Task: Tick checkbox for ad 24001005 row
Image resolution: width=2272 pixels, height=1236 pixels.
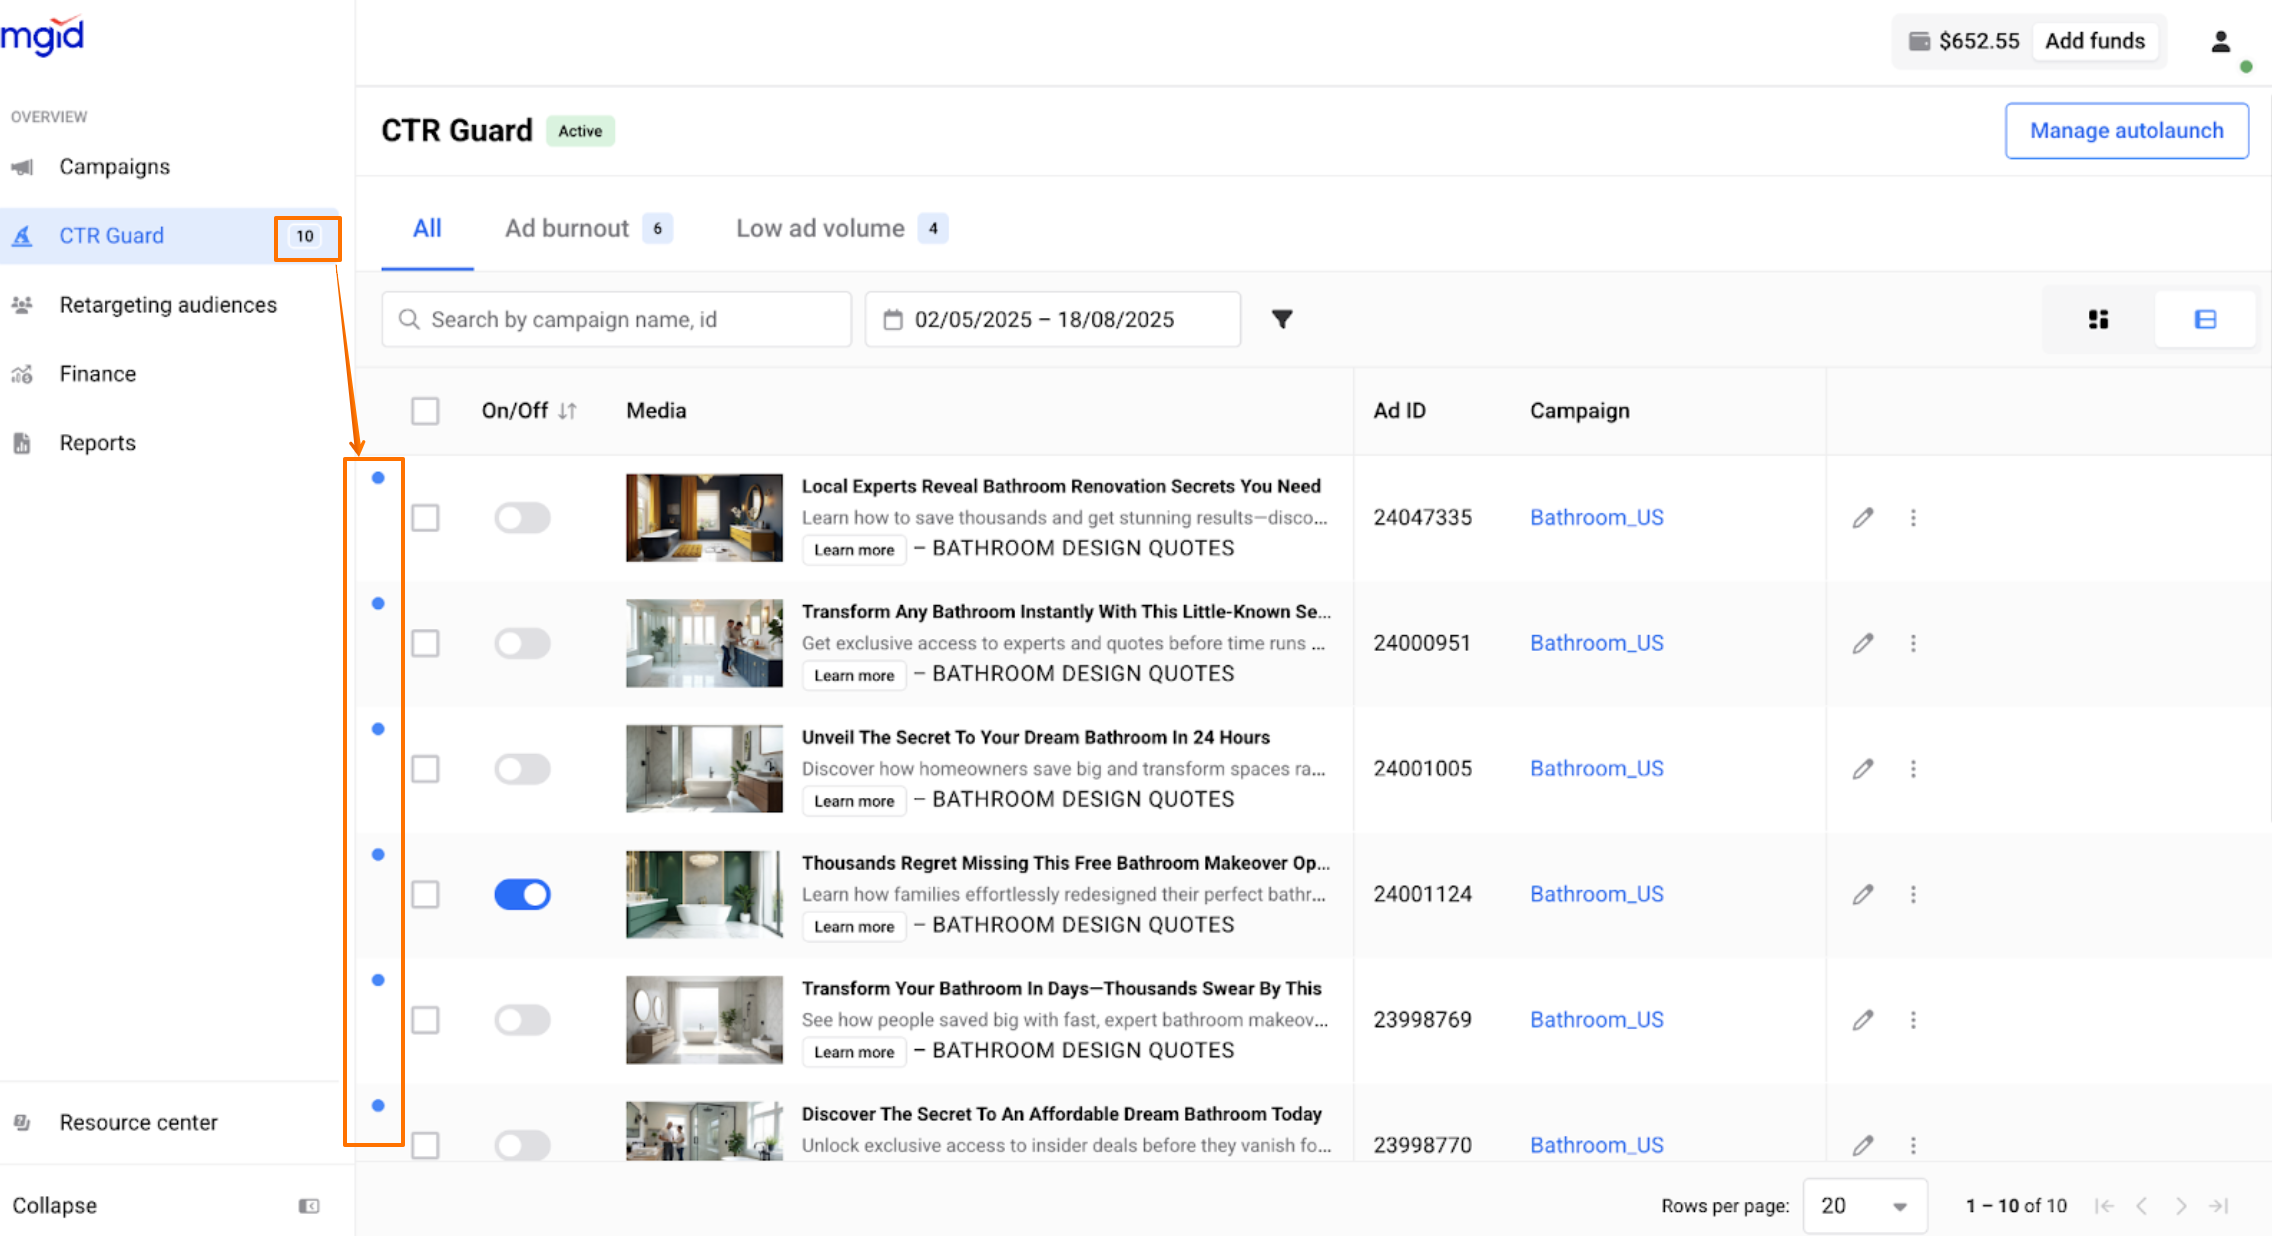Action: [x=425, y=769]
